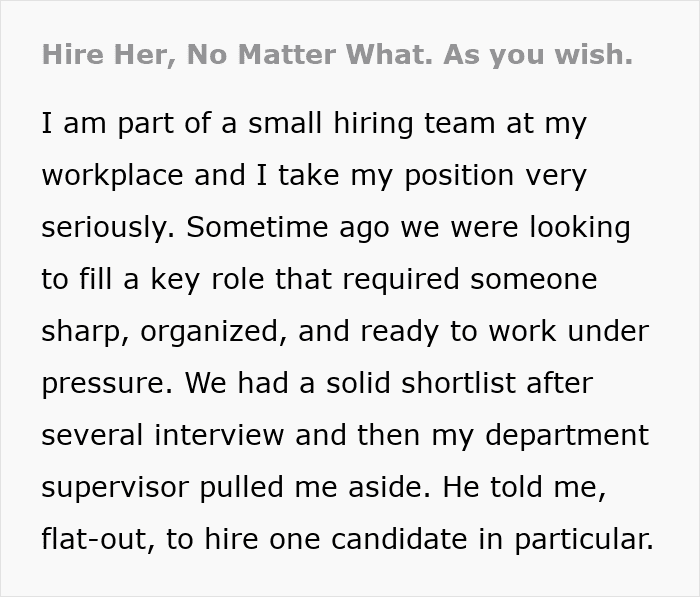Click the word "workplace" in the paragraph
The width and height of the screenshot is (700, 597).
coord(112,177)
